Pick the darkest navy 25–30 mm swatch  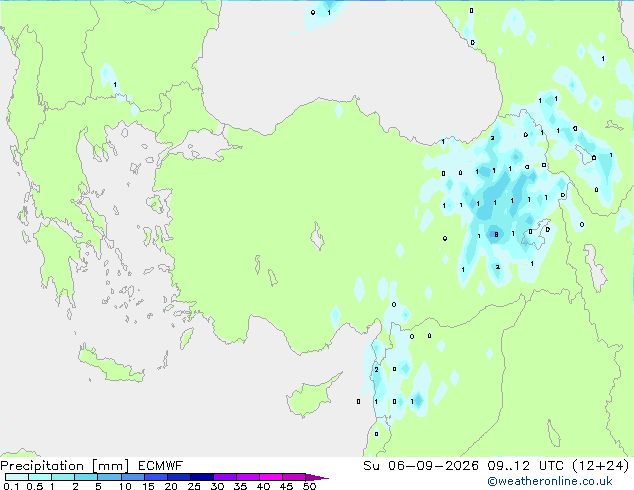tap(201, 477)
